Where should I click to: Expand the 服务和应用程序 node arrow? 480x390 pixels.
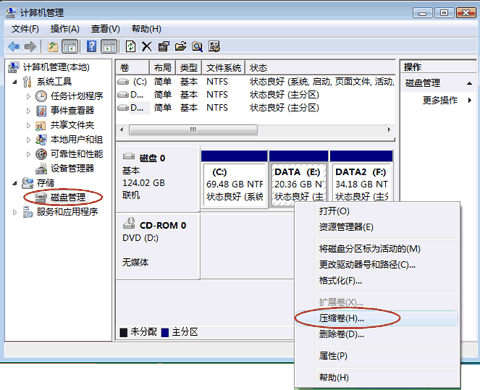pos(15,212)
